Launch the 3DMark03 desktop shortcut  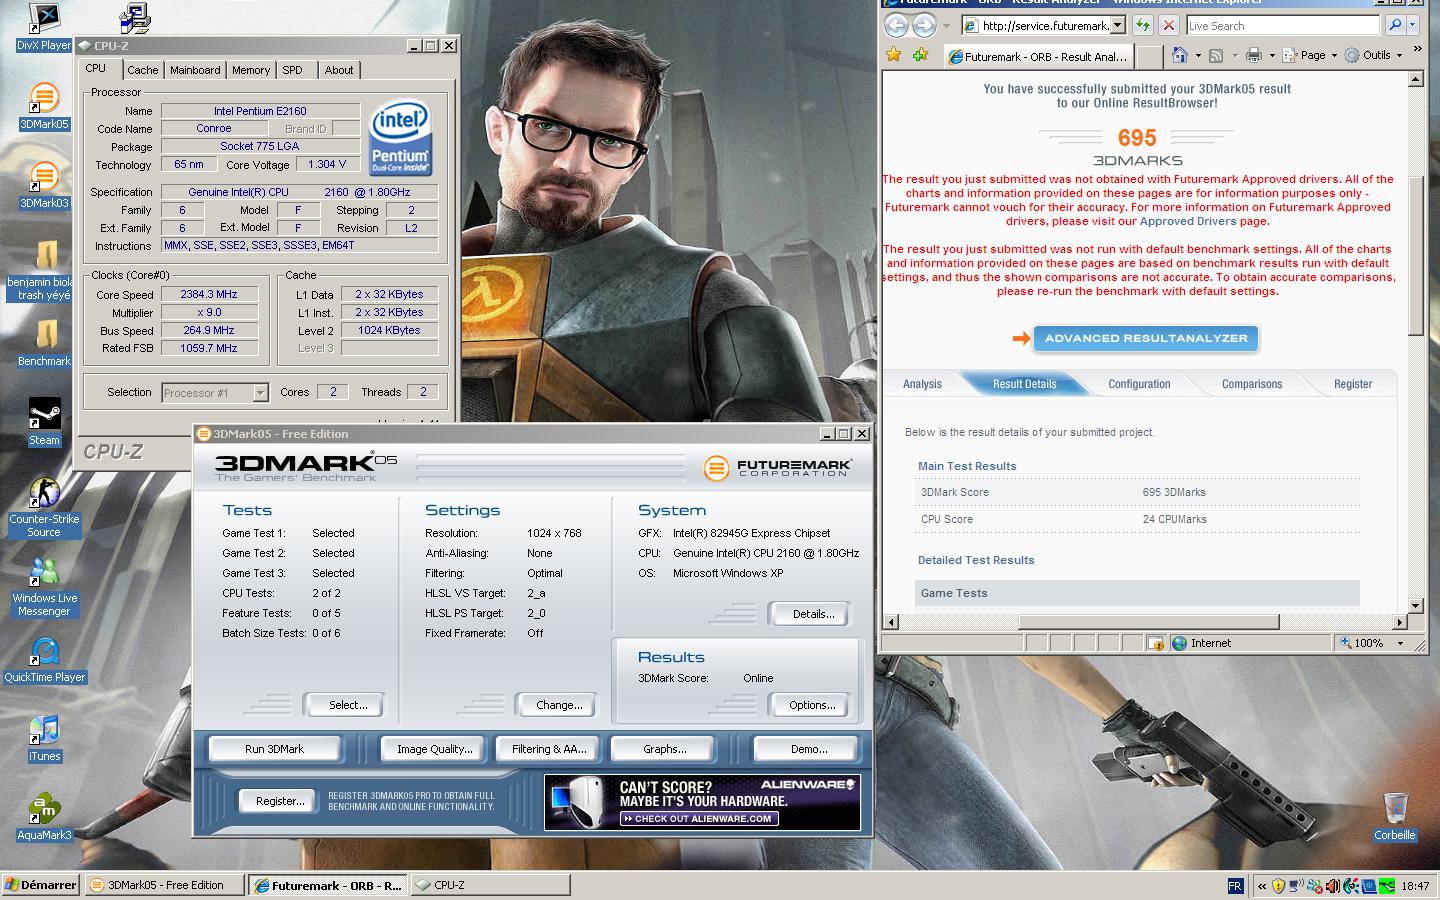coord(44,186)
